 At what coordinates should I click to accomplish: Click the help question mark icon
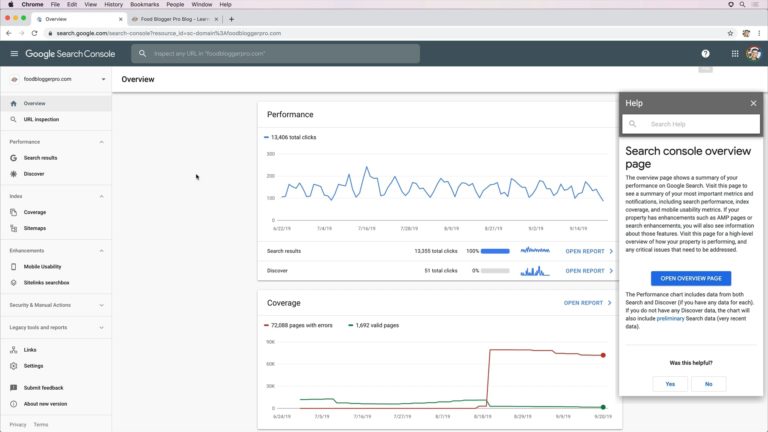point(705,54)
